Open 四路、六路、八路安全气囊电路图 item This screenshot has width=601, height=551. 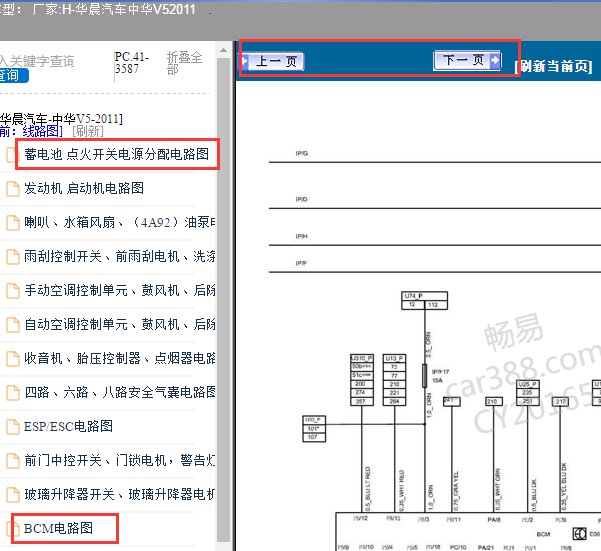[120, 392]
